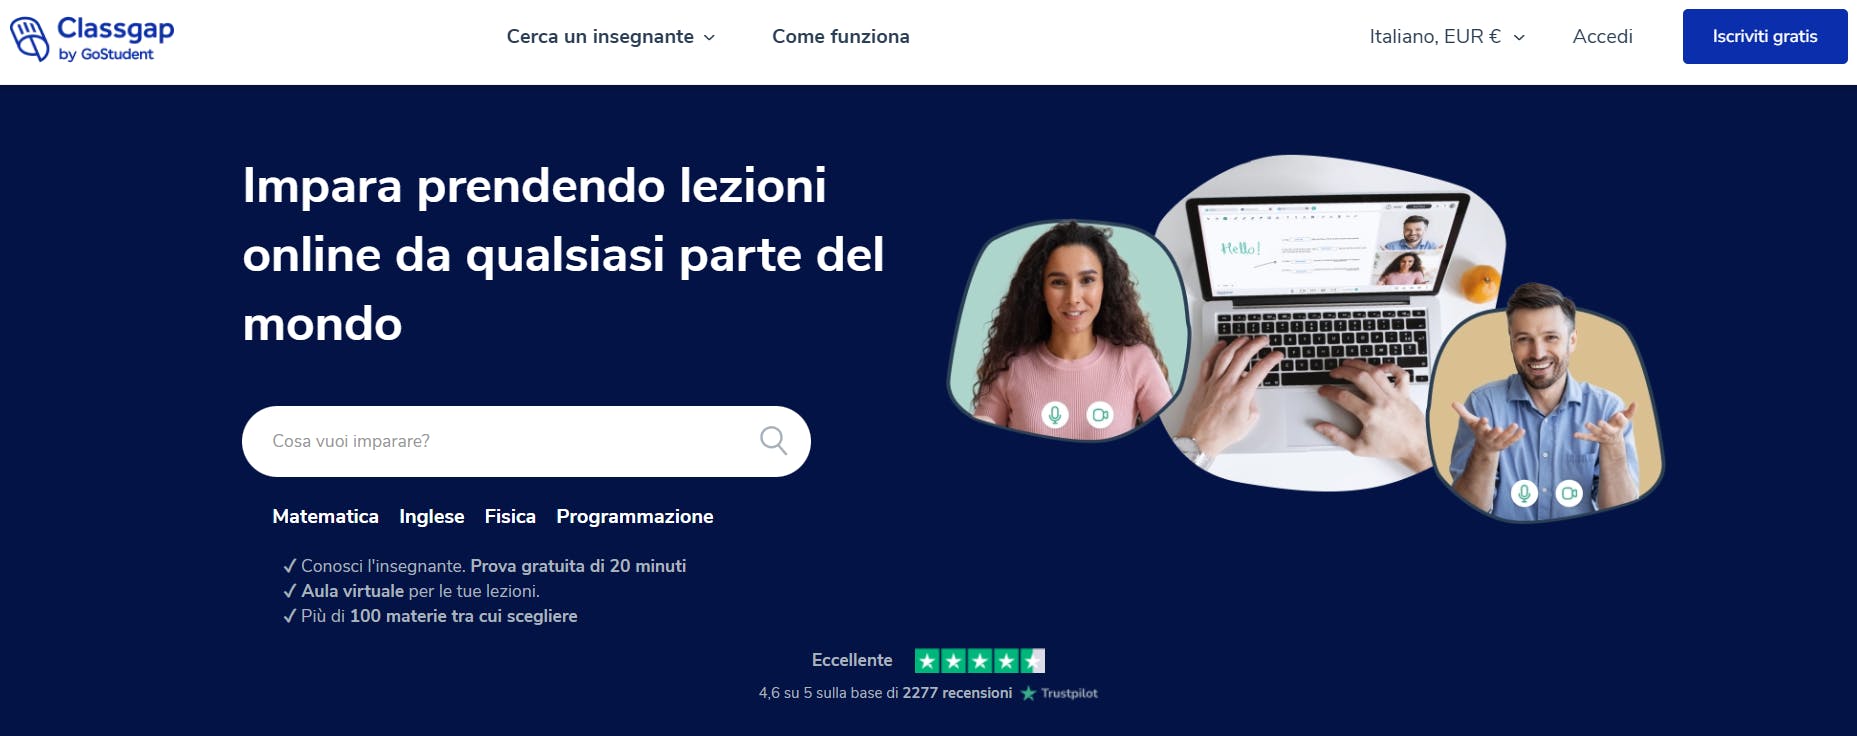Choose the Programmazione subject link
The width and height of the screenshot is (1857, 736).
[635, 517]
